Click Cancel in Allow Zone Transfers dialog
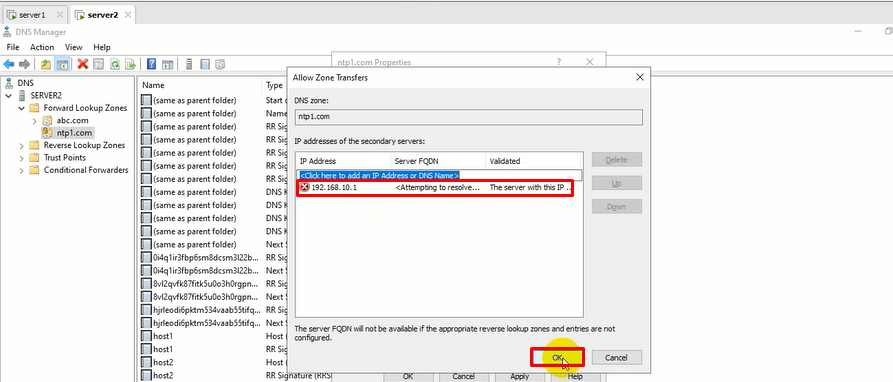This screenshot has height=382, width=893. [617, 358]
